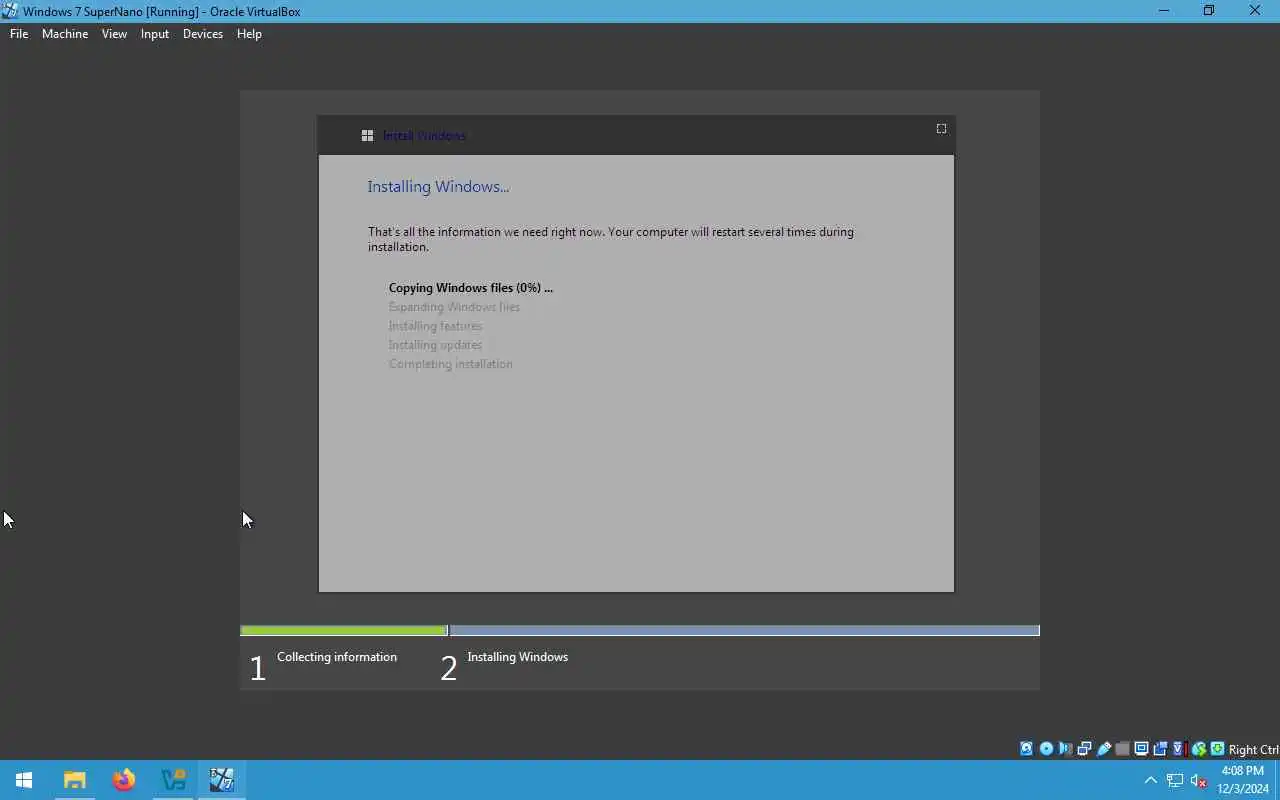Viewport: 1280px width, 800px height.
Task: Click the keyboard capture green arrow icon
Action: [1217, 749]
